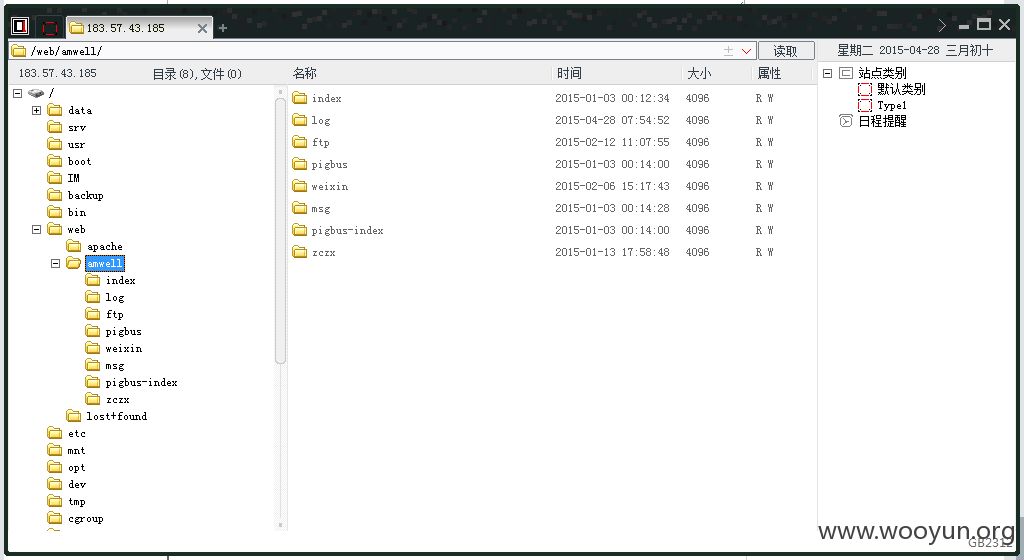Select the lost+found folder in tree
Viewport: 1024px width, 560px height.
pyautogui.click(x=107, y=416)
